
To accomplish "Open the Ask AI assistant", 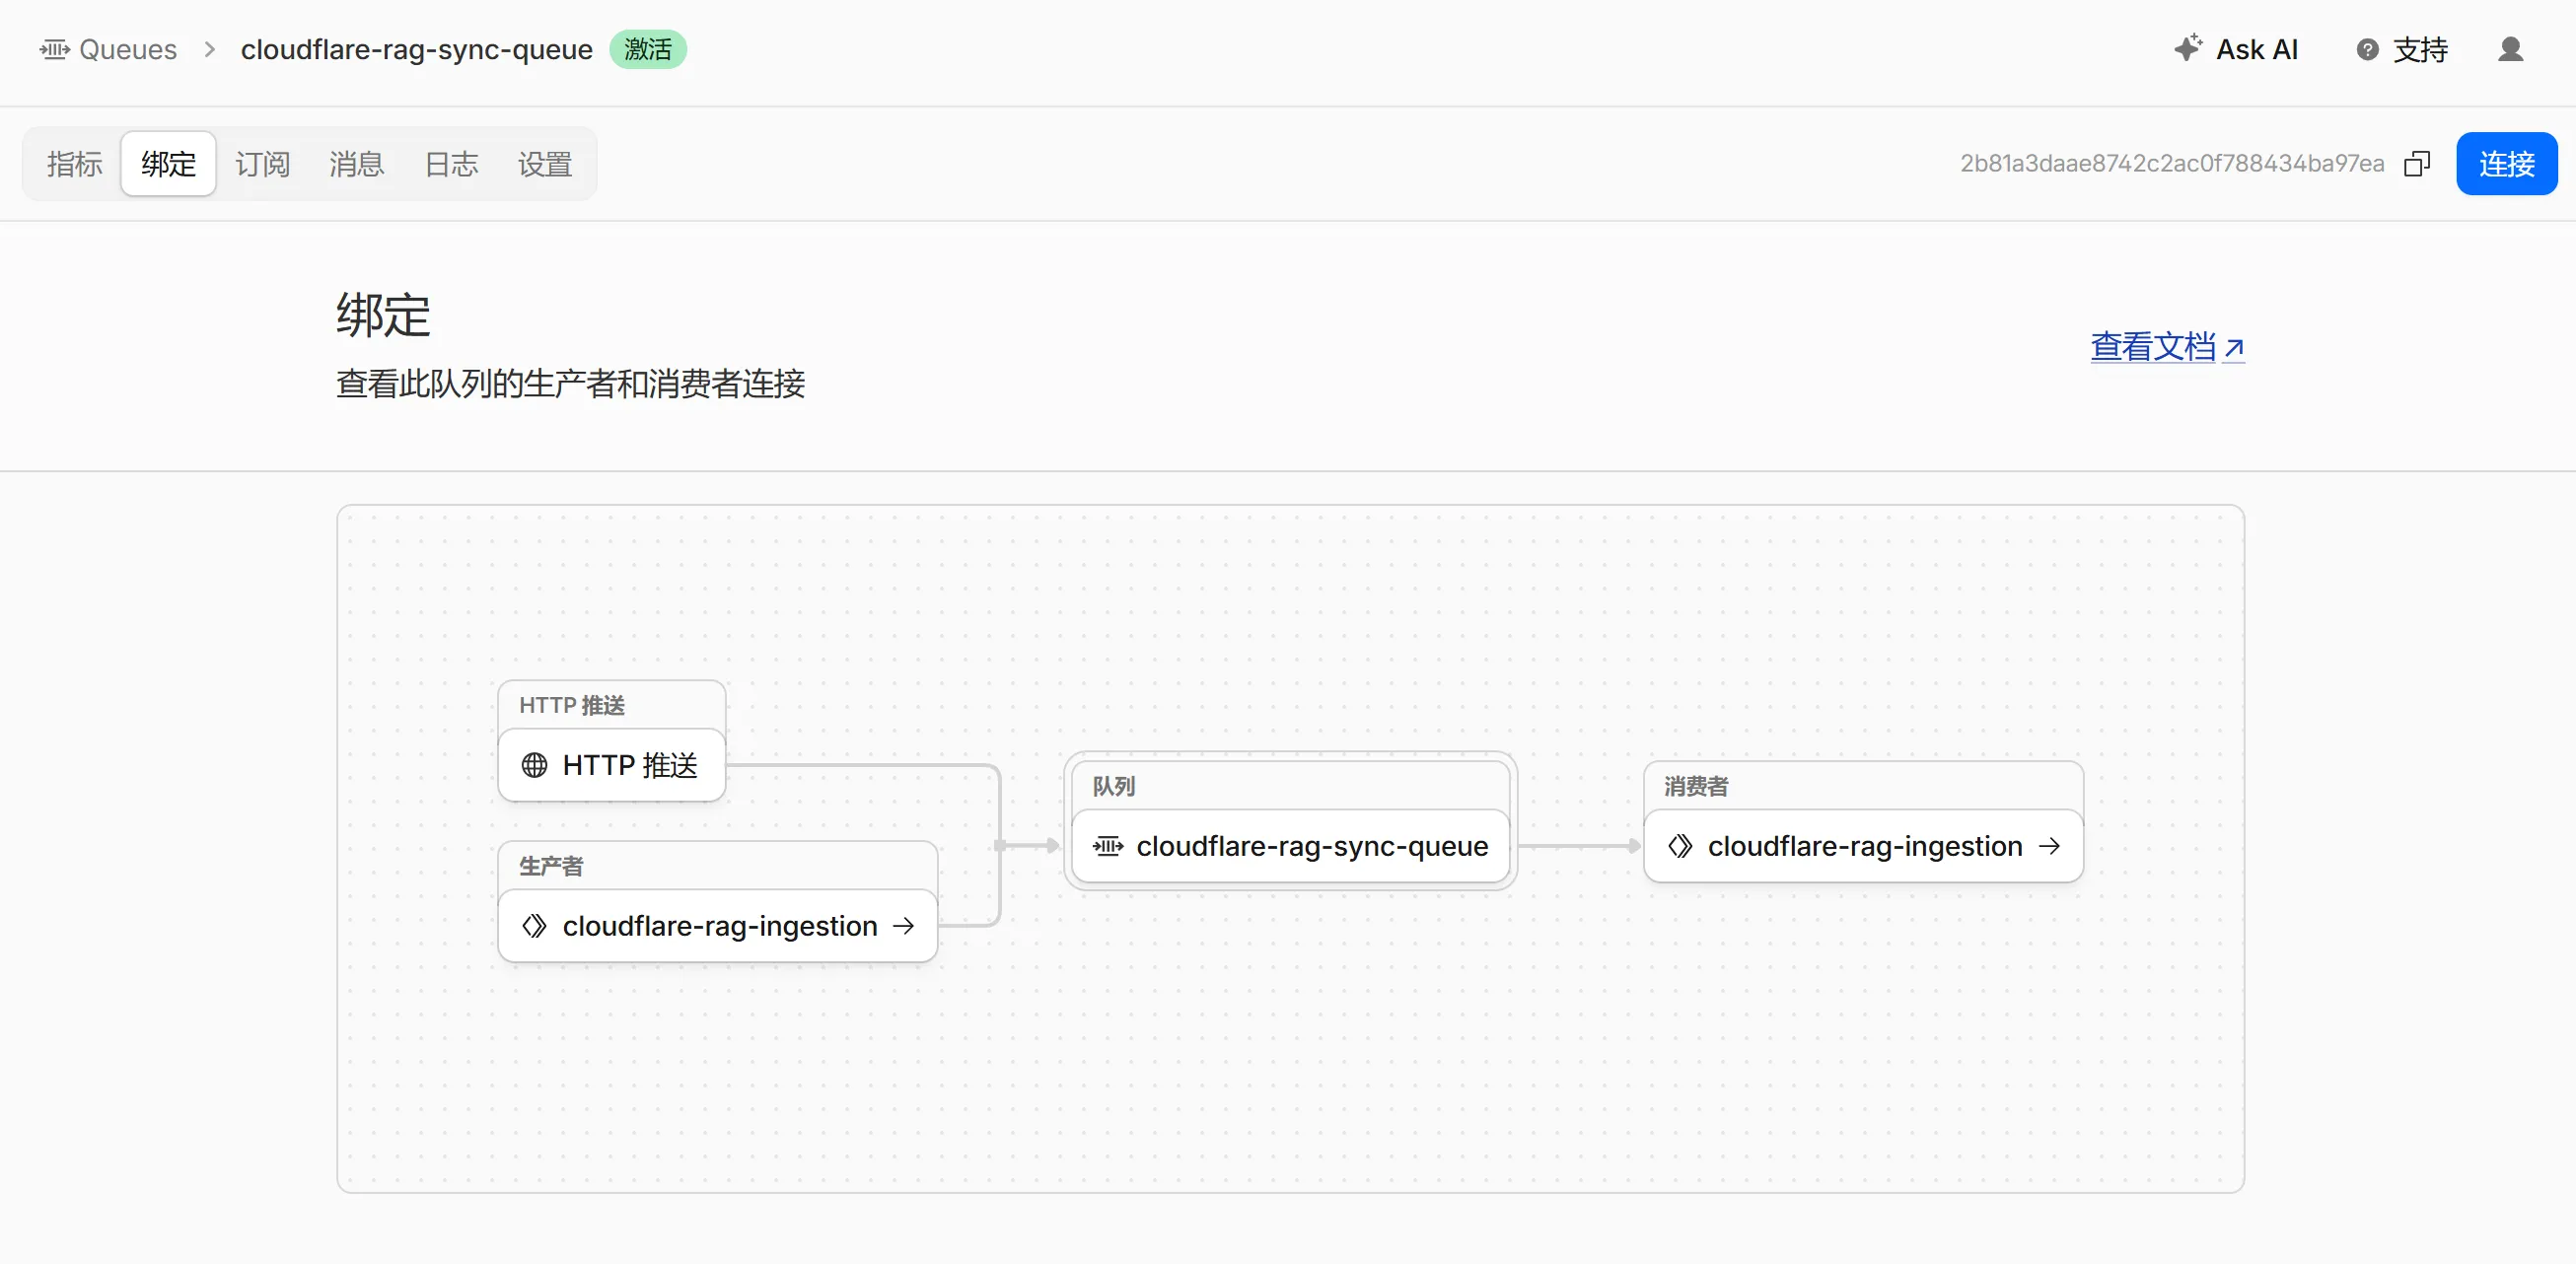I will pyautogui.click(x=2236, y=49).
